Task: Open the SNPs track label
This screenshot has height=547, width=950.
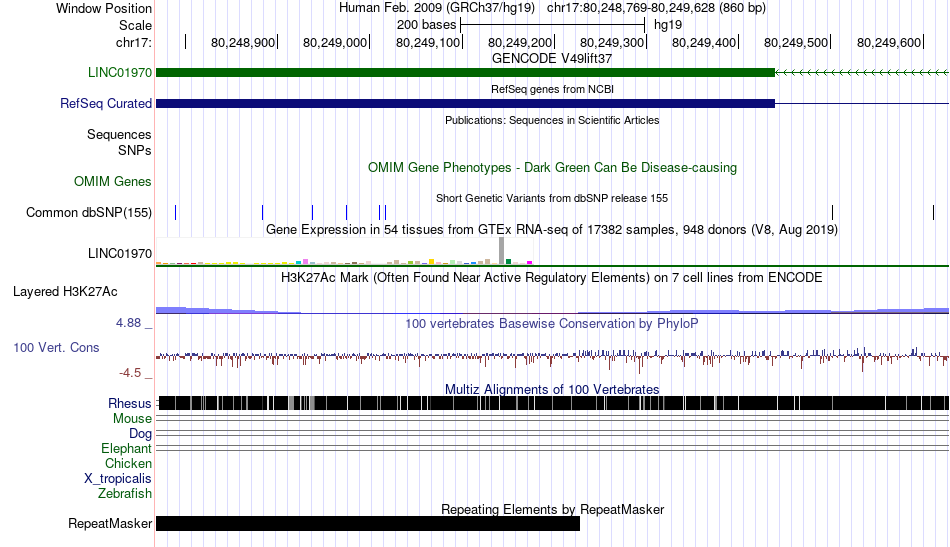Action: 135,150
